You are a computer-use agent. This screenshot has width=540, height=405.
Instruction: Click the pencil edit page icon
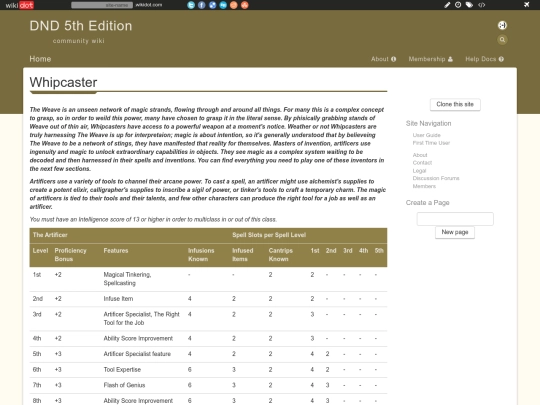click(447, 5)
